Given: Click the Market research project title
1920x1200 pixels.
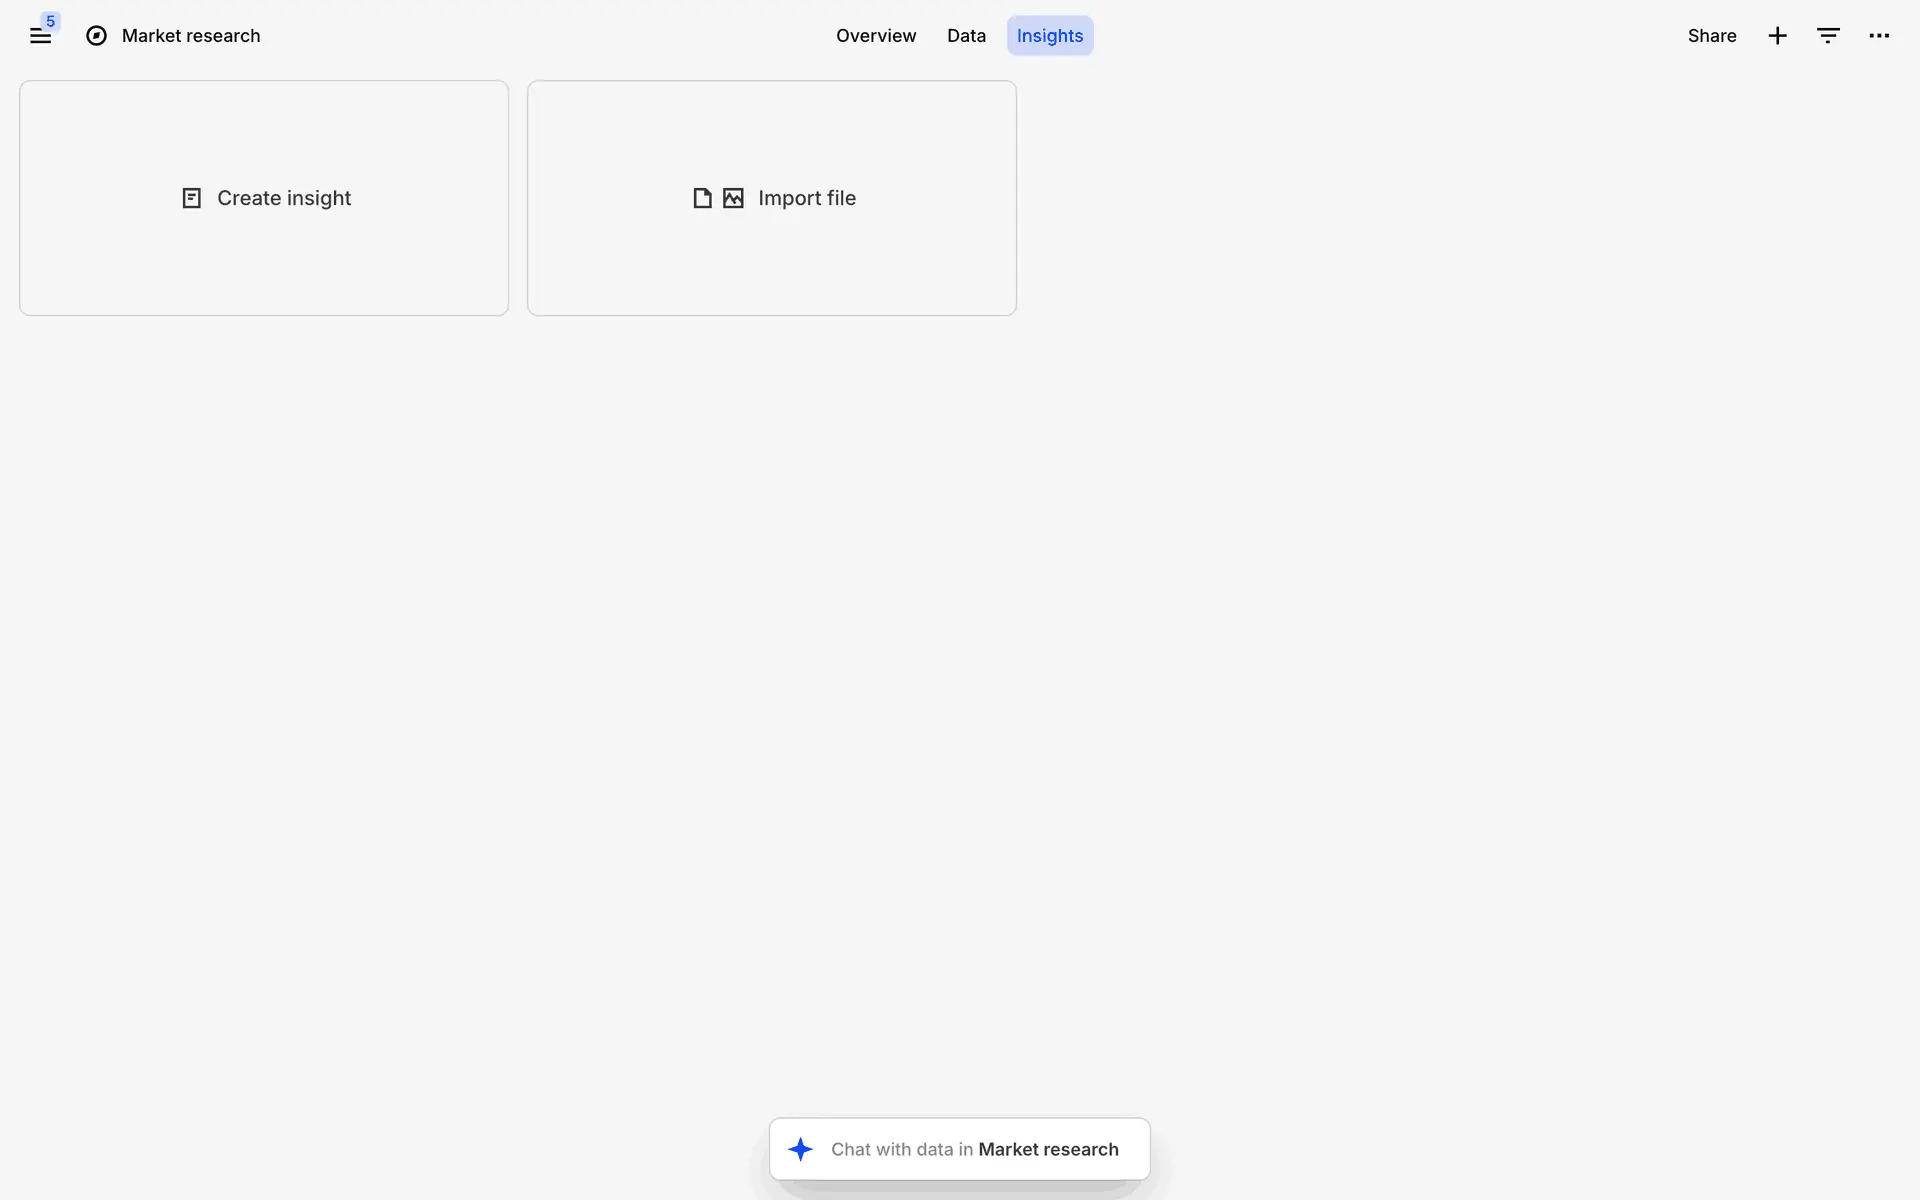Looking at the screenshot, I should click(x=191, y=36).
